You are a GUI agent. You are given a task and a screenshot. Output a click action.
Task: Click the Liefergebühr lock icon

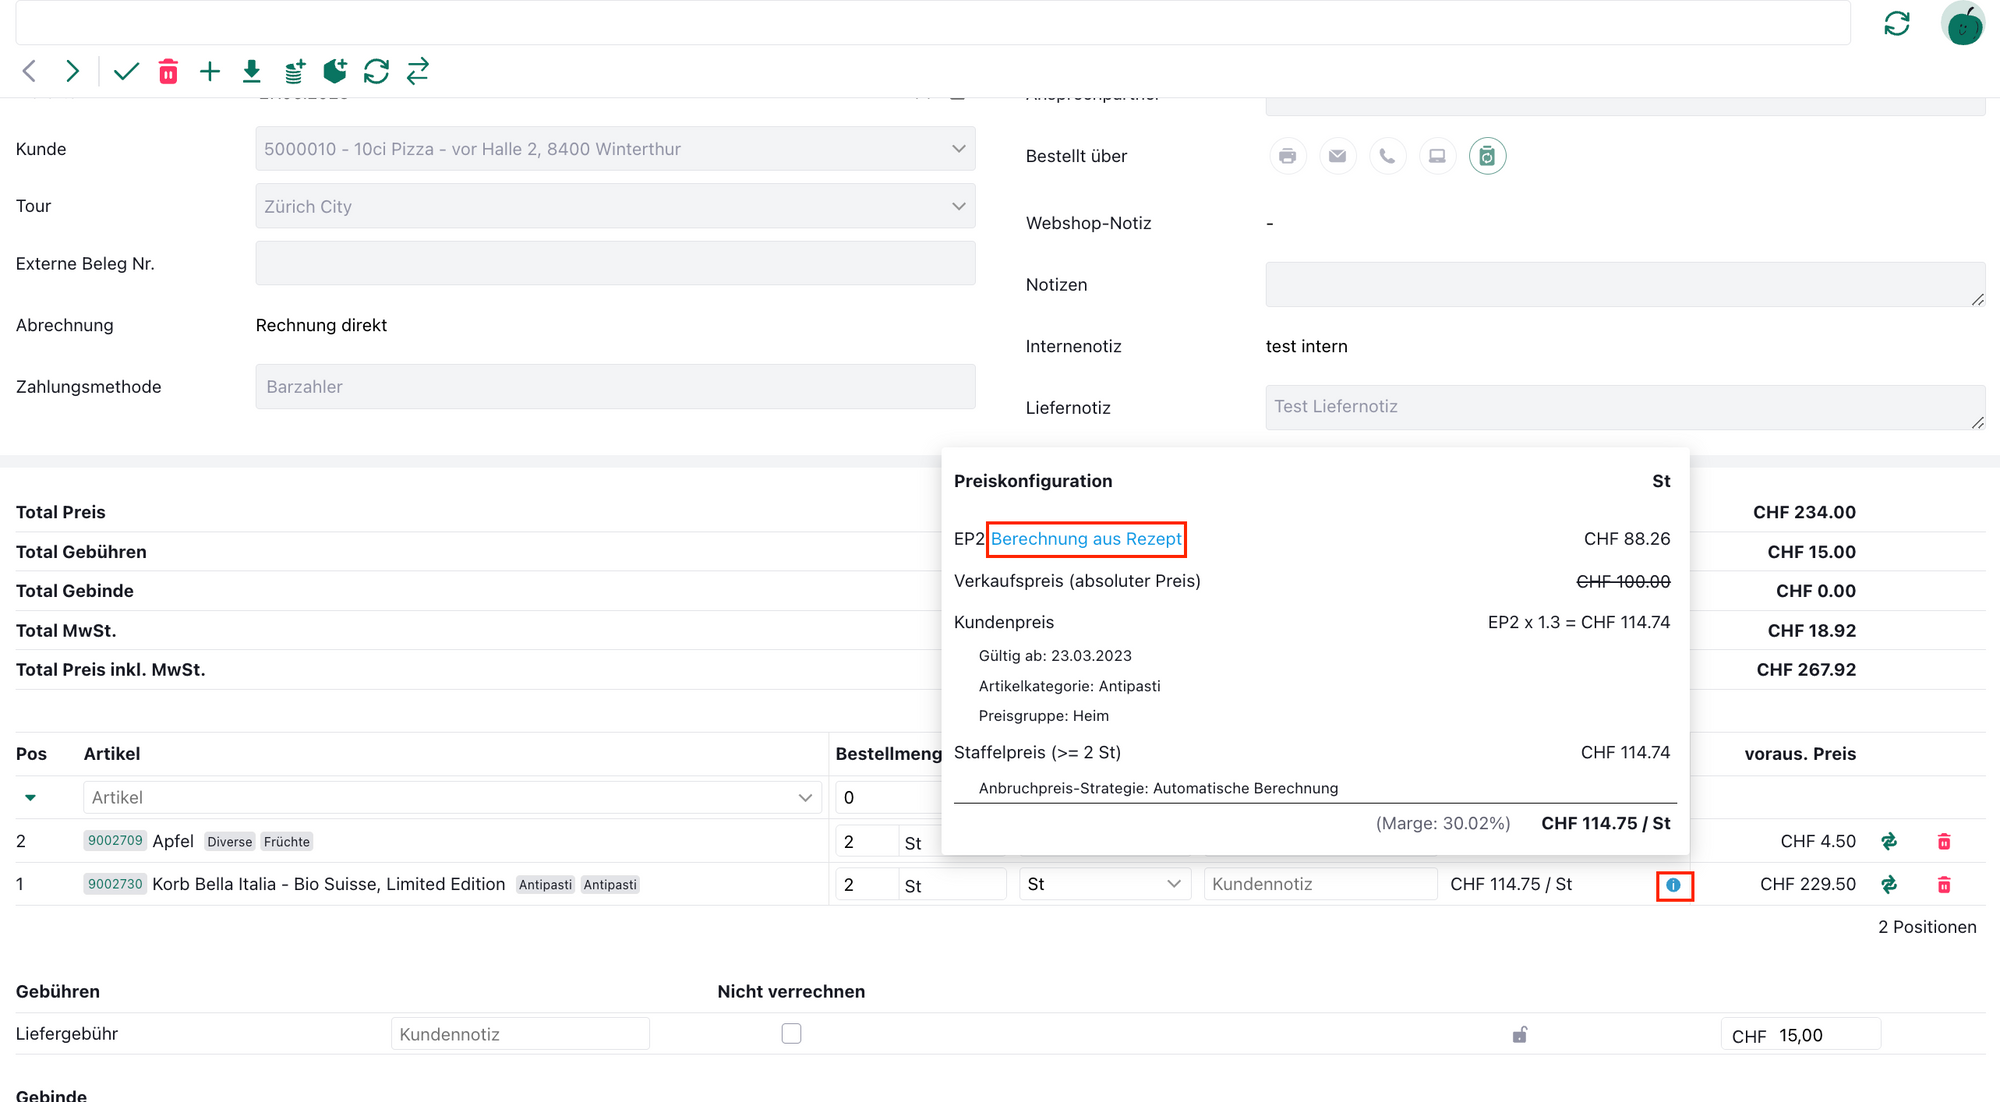click(1519, 1035)
